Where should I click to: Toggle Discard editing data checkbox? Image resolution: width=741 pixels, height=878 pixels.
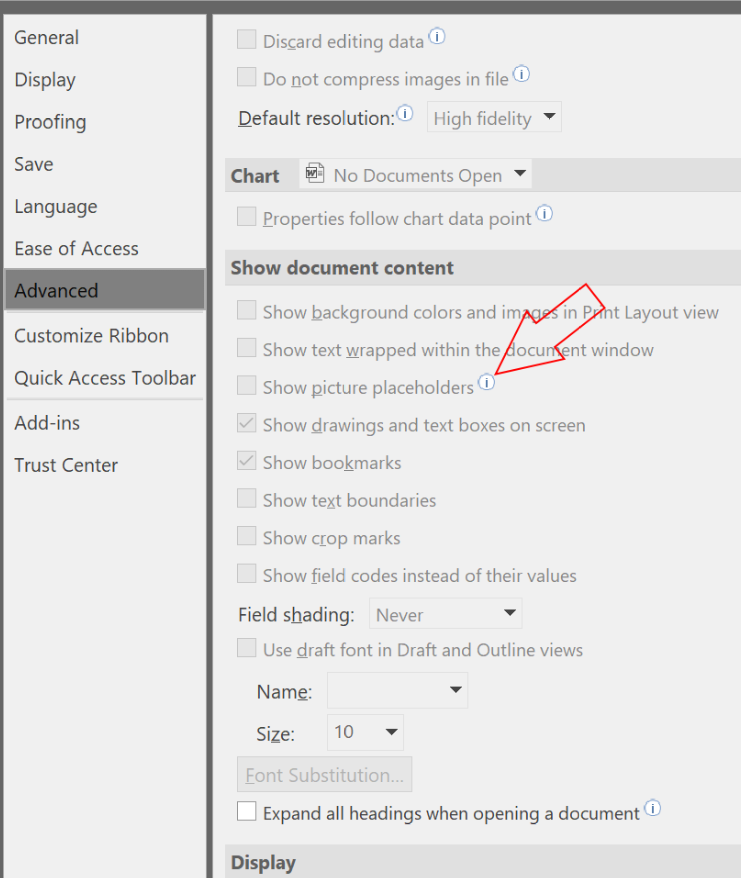point(246,40)
